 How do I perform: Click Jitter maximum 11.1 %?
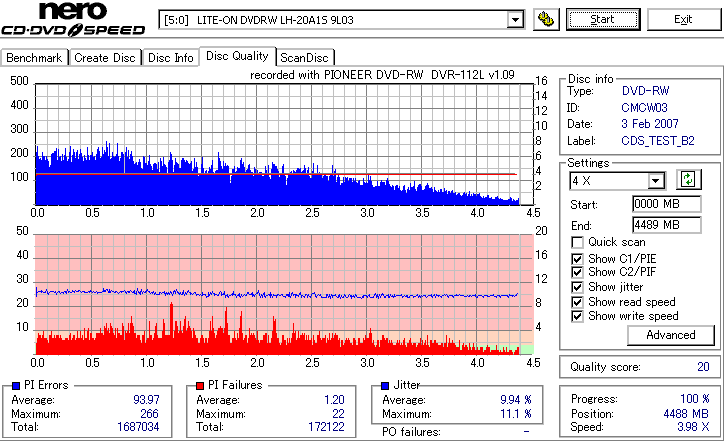coord(516,413)
